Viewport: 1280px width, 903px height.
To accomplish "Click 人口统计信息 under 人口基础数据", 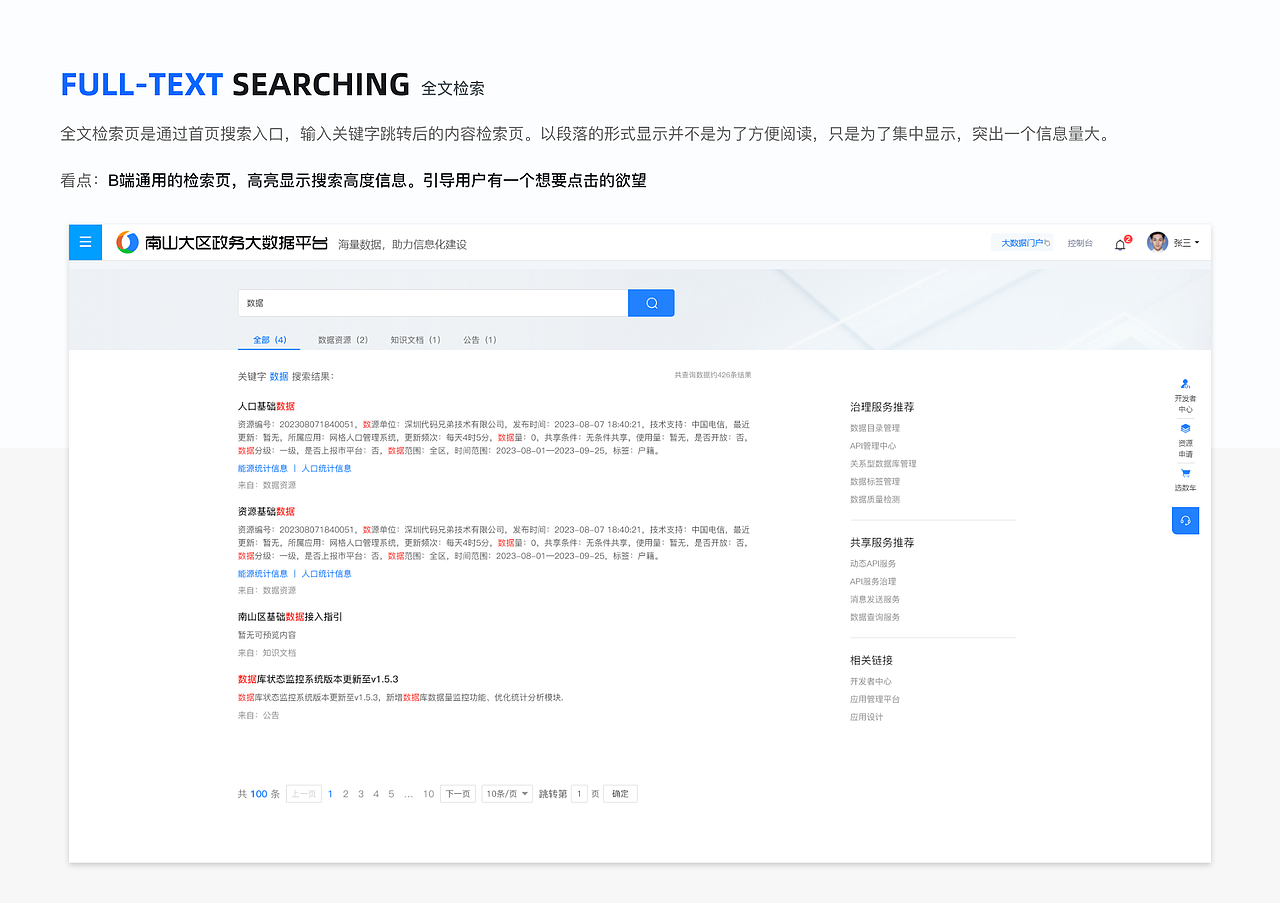I will [x=327, y=468].
